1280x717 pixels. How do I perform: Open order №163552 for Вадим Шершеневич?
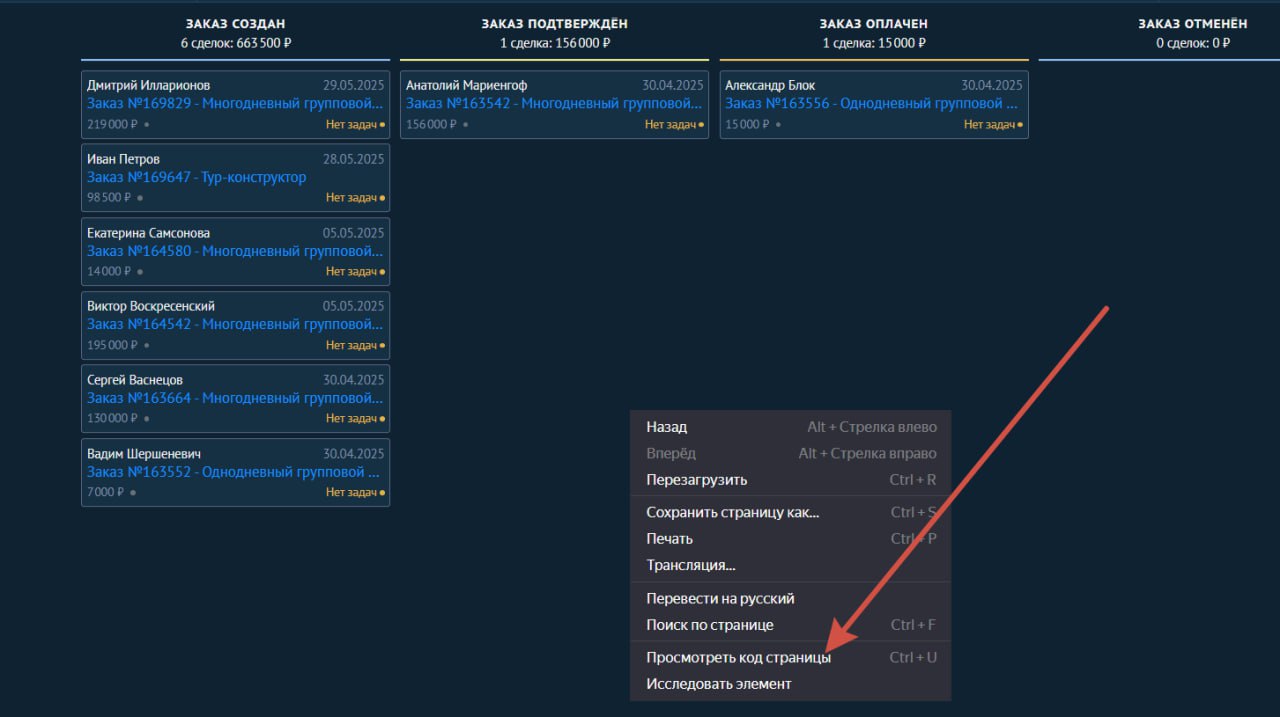tap(233, 472)
